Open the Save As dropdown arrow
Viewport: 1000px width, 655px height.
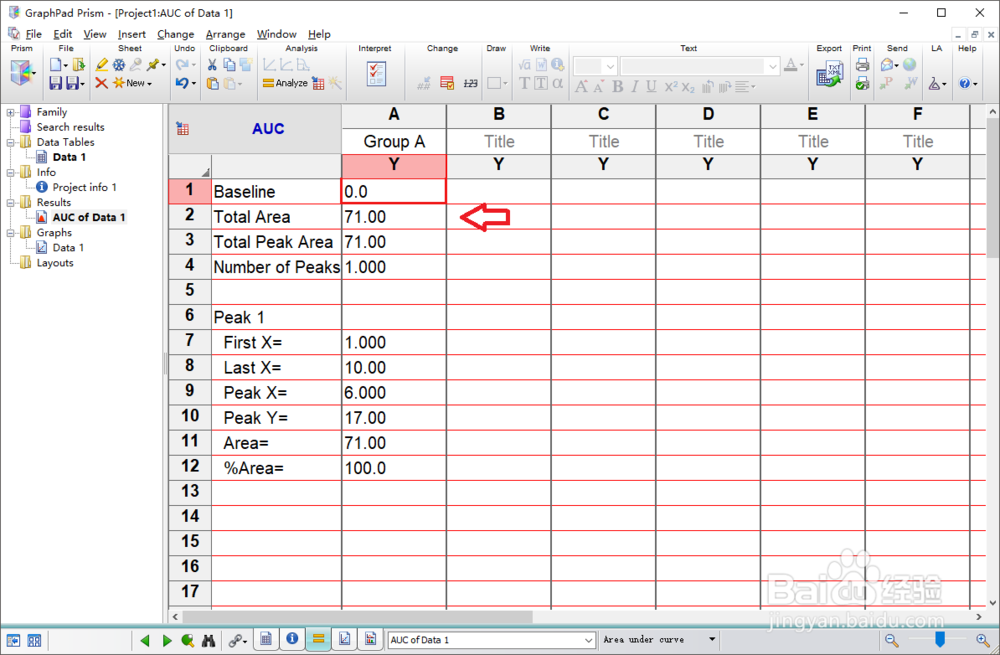(82, 84)
